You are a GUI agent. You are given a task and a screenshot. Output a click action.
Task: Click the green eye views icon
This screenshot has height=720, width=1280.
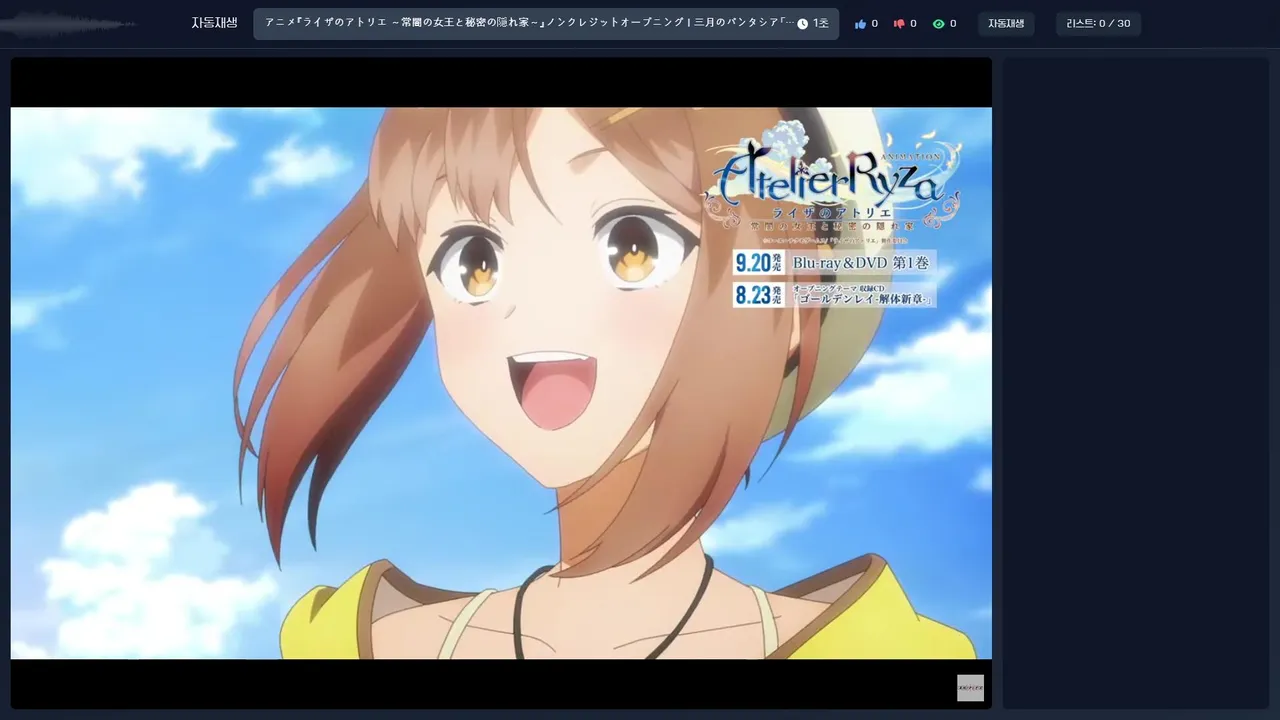[x=938, y=24]
